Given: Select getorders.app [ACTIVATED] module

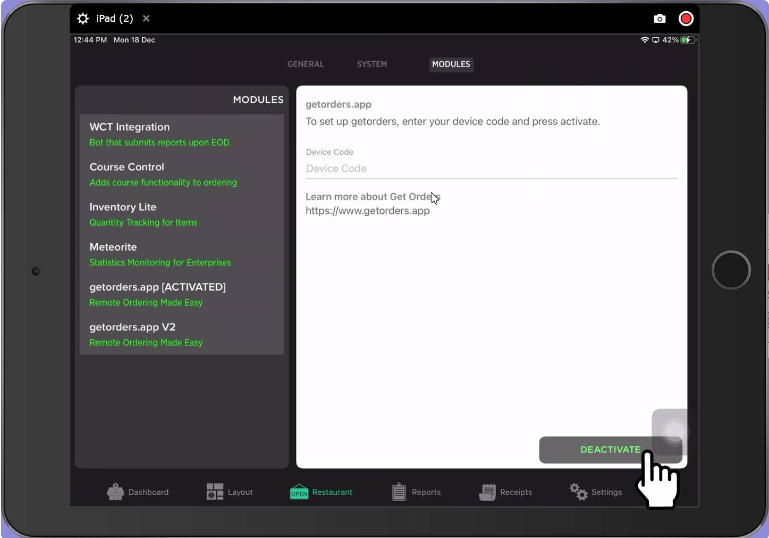Looking at the screenshot, I should coord(182,294).
